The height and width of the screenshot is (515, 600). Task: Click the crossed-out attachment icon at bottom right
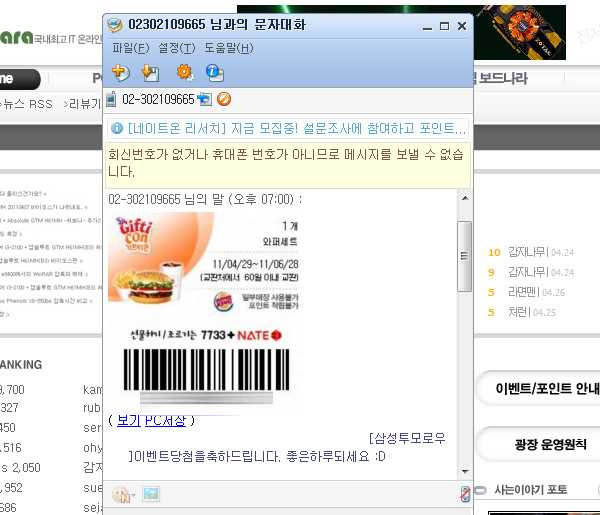[465, 494]
